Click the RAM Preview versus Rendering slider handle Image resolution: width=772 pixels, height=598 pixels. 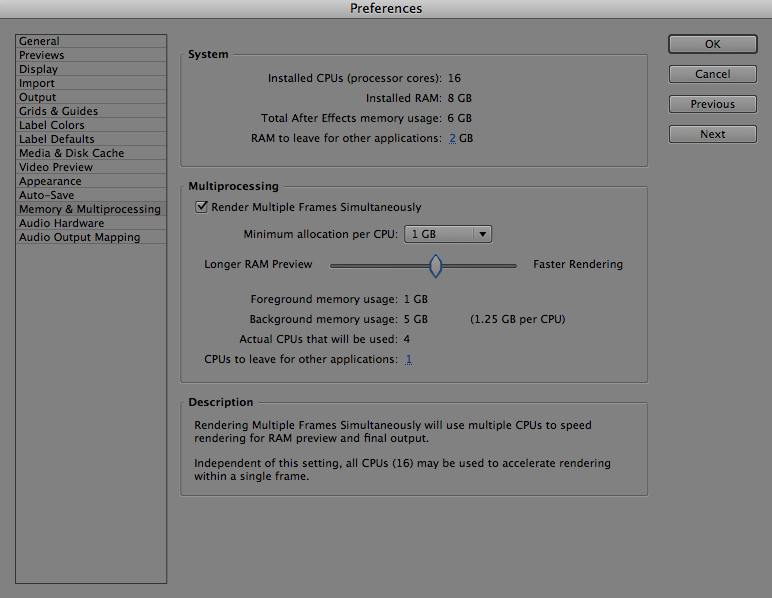436,266
